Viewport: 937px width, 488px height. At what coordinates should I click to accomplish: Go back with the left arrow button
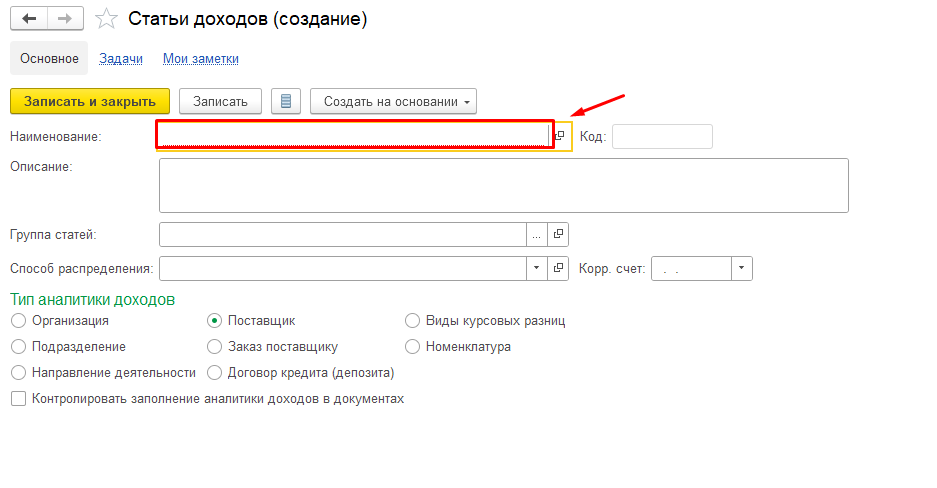(29, 19)
